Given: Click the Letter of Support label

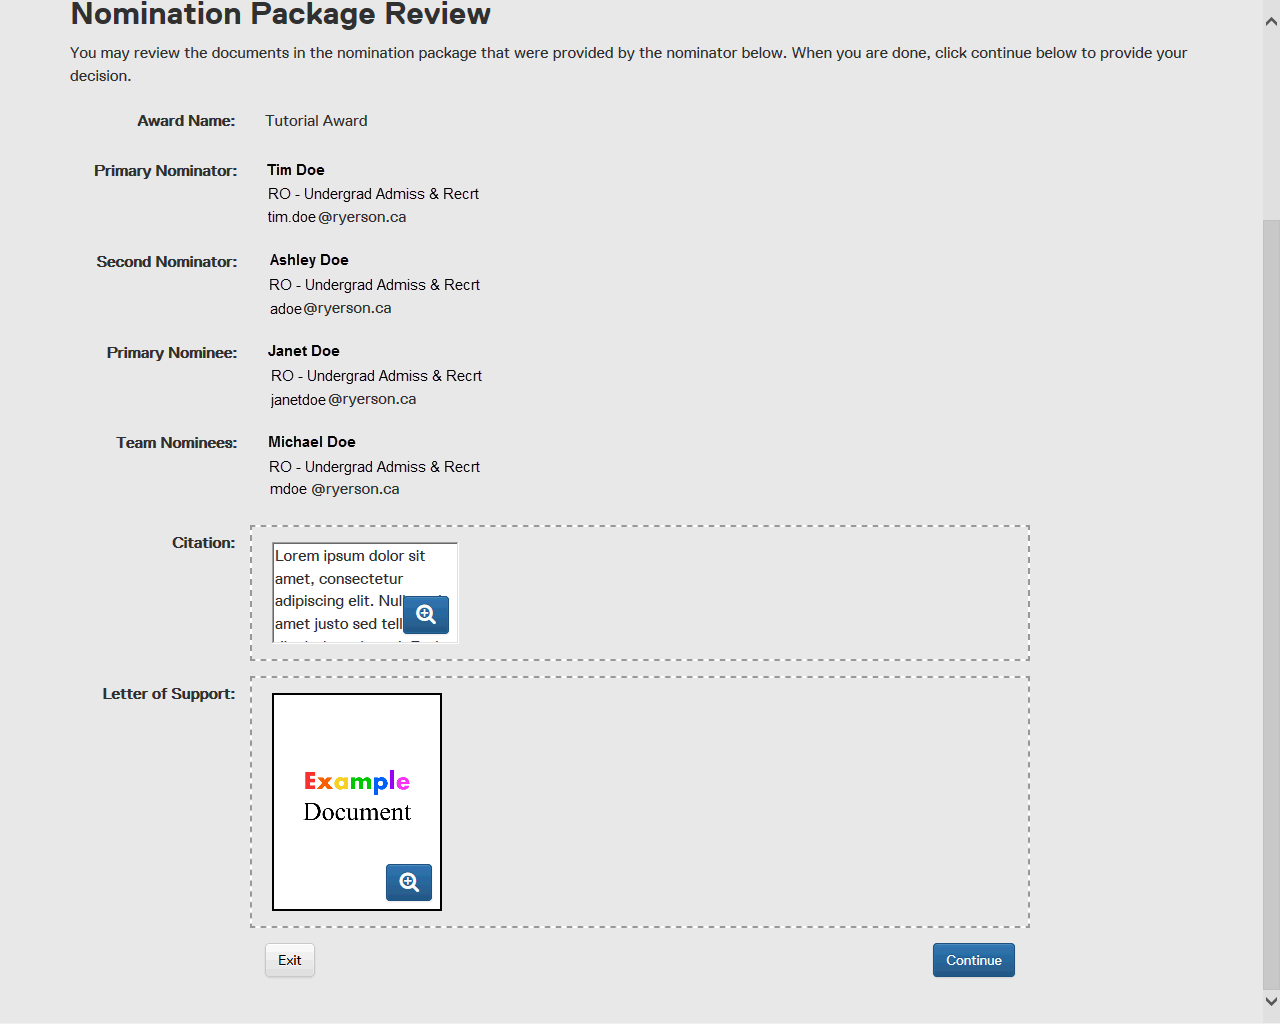Looking at the screenshot, I should tap(169, 694).
